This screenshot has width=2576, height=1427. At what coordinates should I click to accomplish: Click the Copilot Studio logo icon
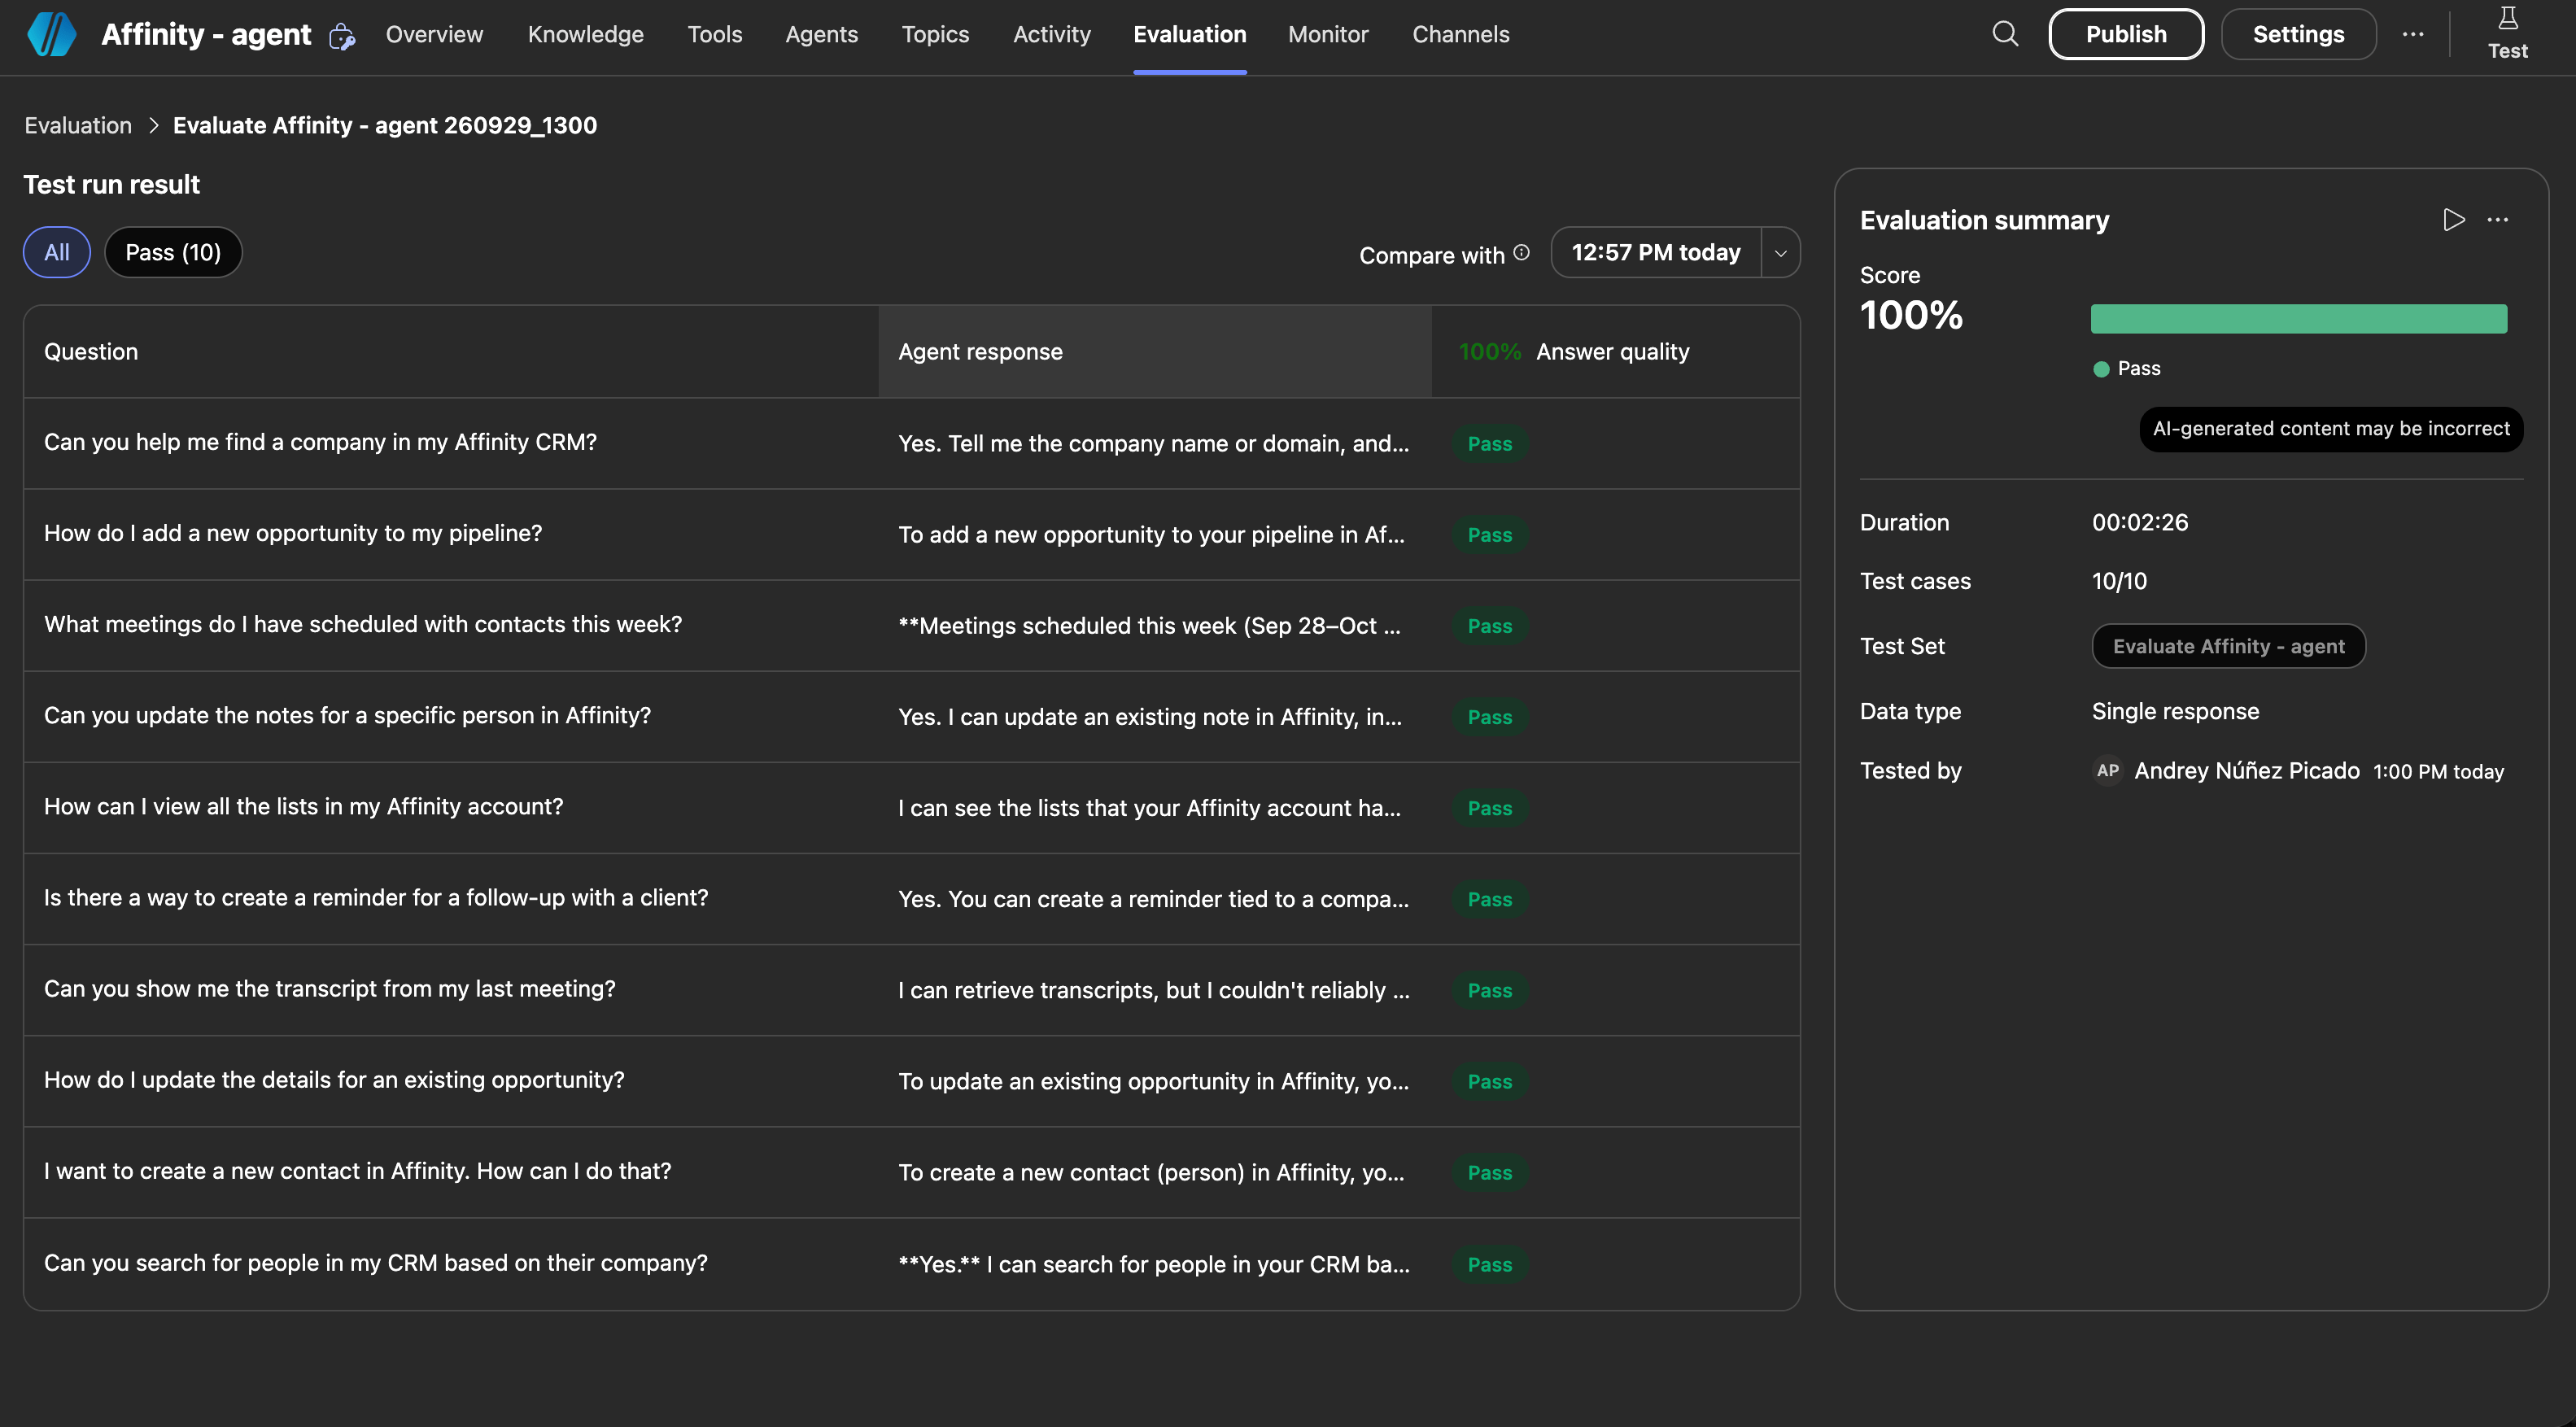pyautogui.click(x=52, y=34)
